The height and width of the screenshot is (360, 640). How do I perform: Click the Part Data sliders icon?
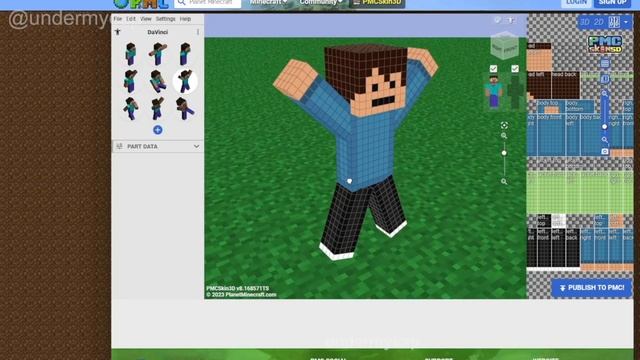point(120,146)
